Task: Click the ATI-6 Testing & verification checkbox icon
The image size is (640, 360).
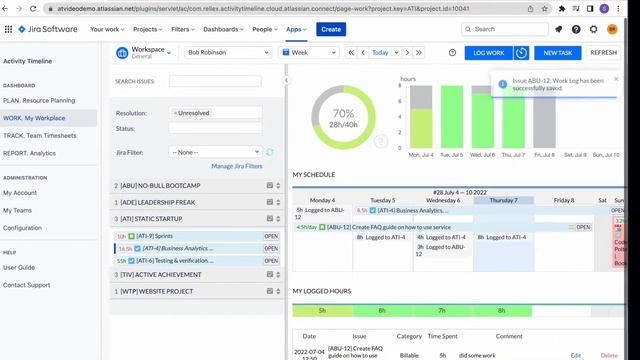Action: (x=131, y=260)
